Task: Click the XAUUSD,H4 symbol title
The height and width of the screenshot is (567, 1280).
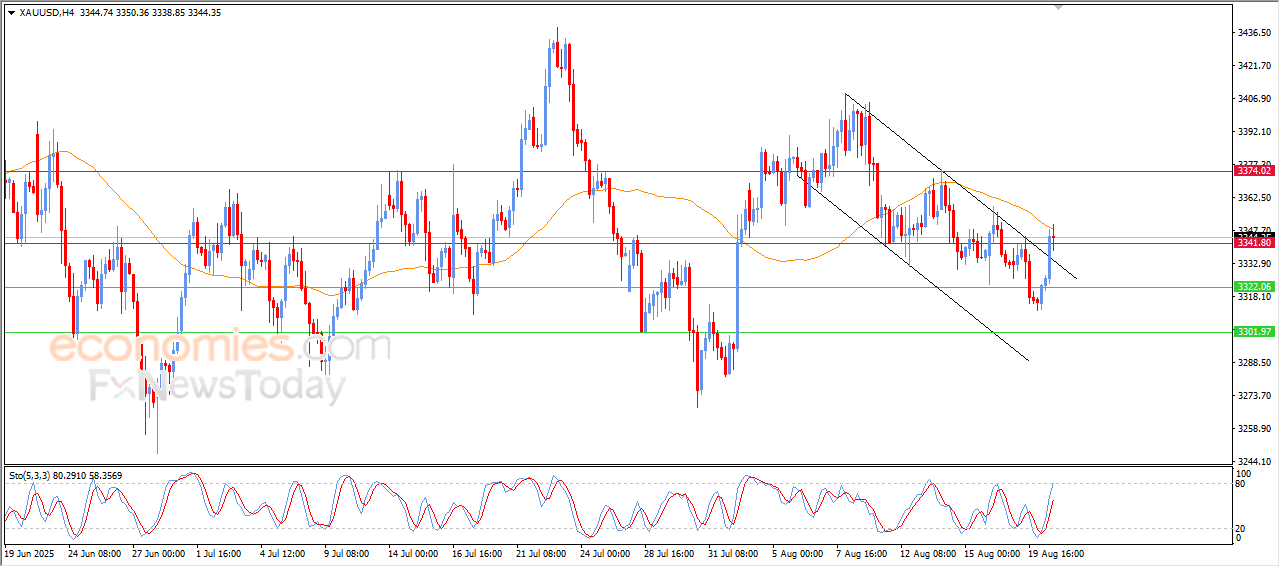Action: click(x=47, y=12)
